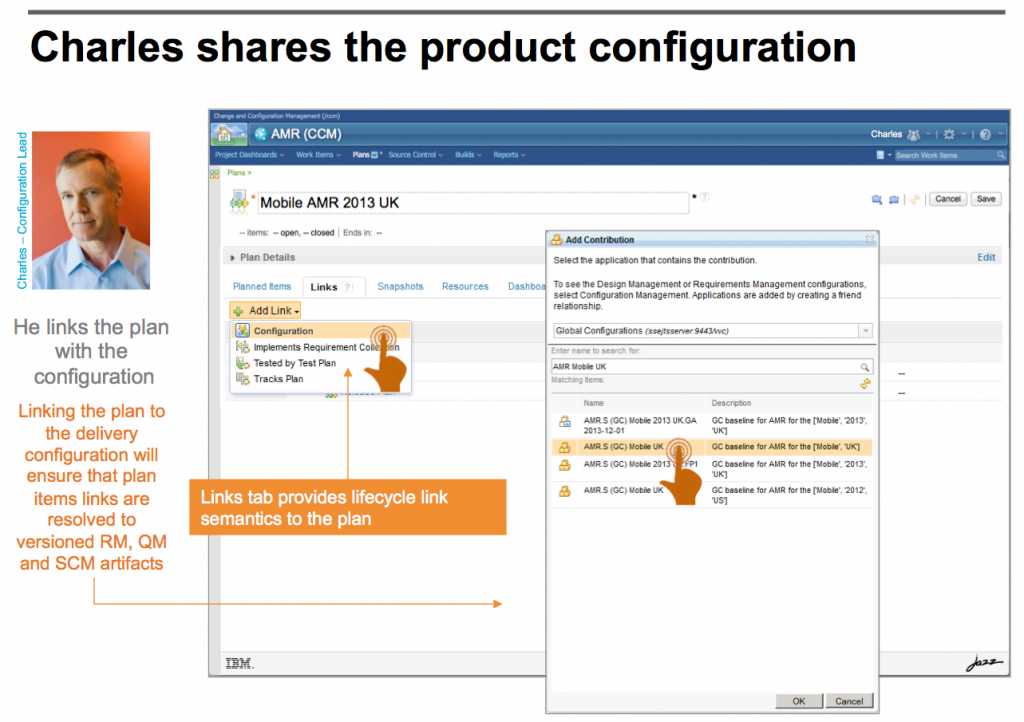Open the Plans menu
1024x722 pixels.
coord(365,155)
